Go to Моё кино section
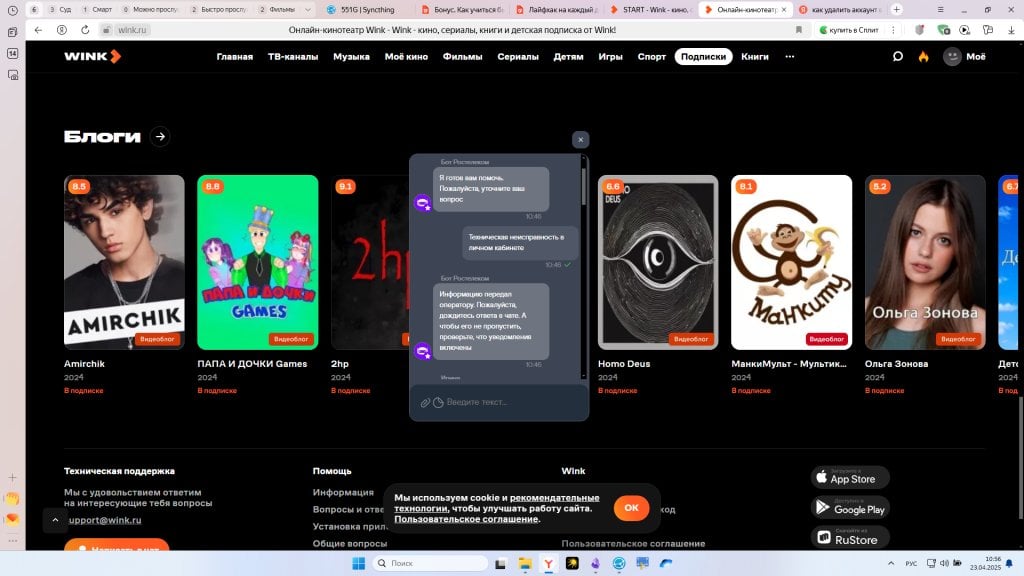 (406, 57)
